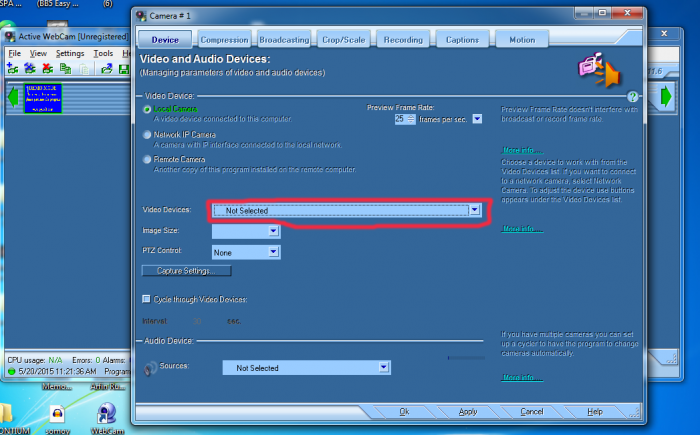
Task: Click the audio sources speaker icon
Action: pos(150,368)
